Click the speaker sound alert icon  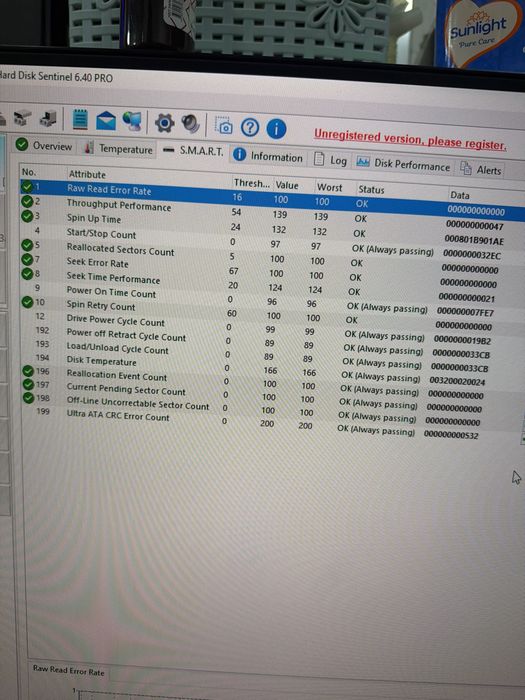[x=190, y=124]
